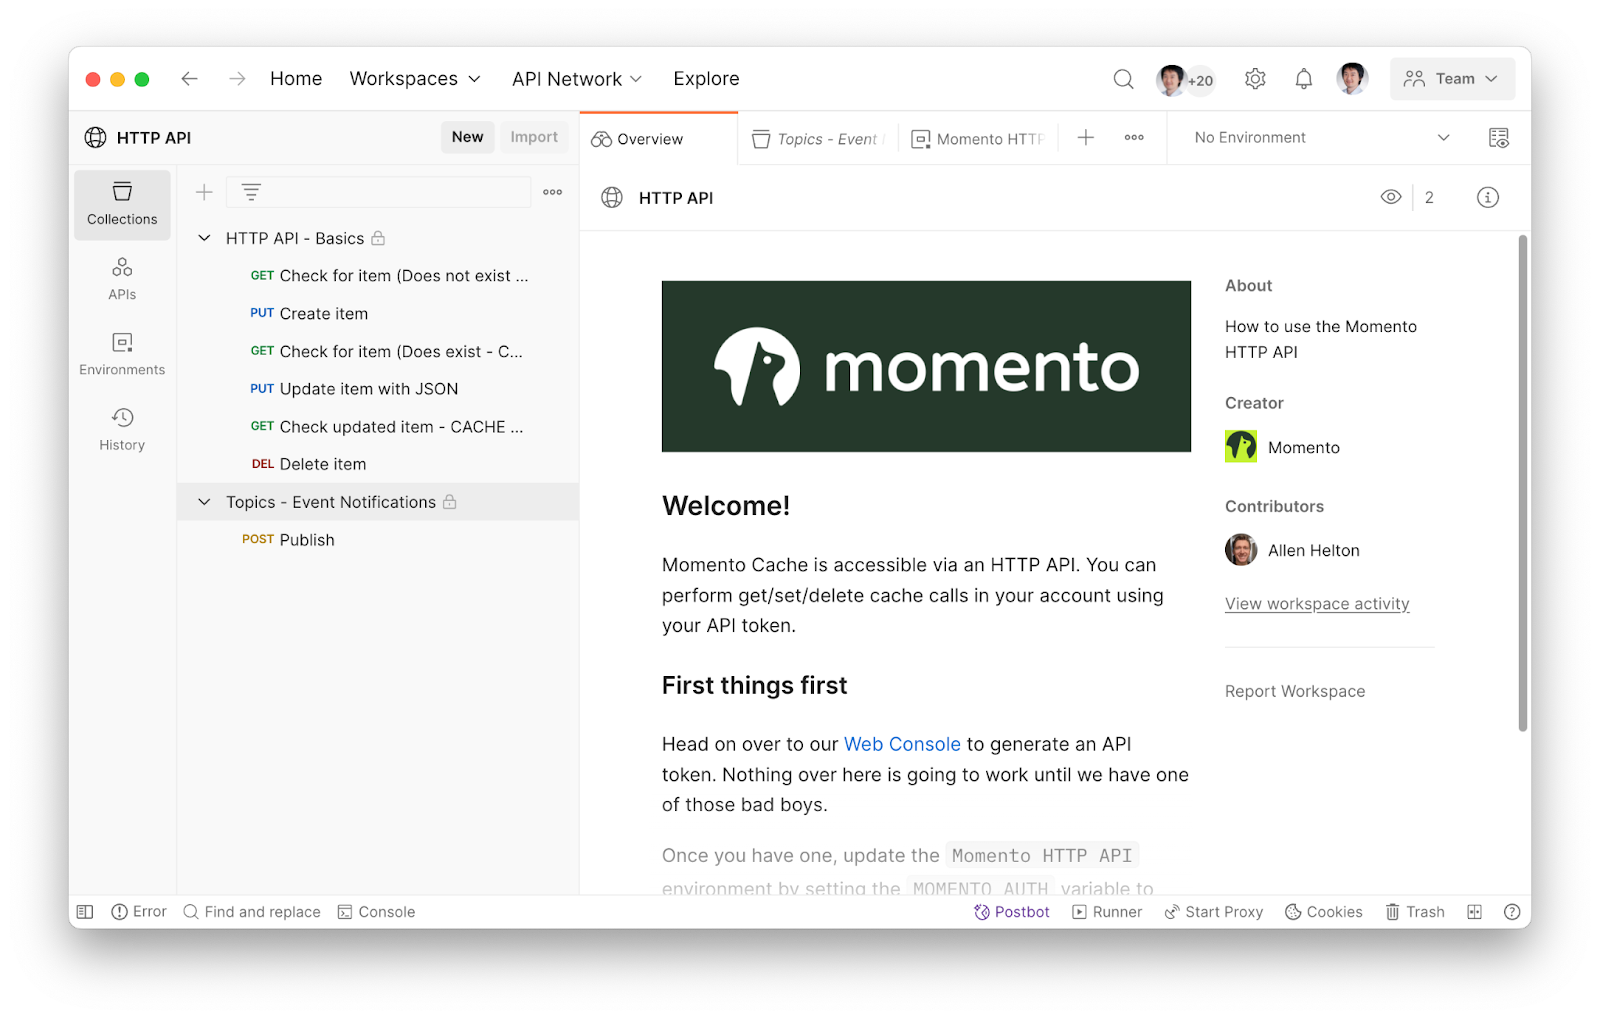Open the No Environment dropdown
1600x1019 pixels.
(1321, 138)
